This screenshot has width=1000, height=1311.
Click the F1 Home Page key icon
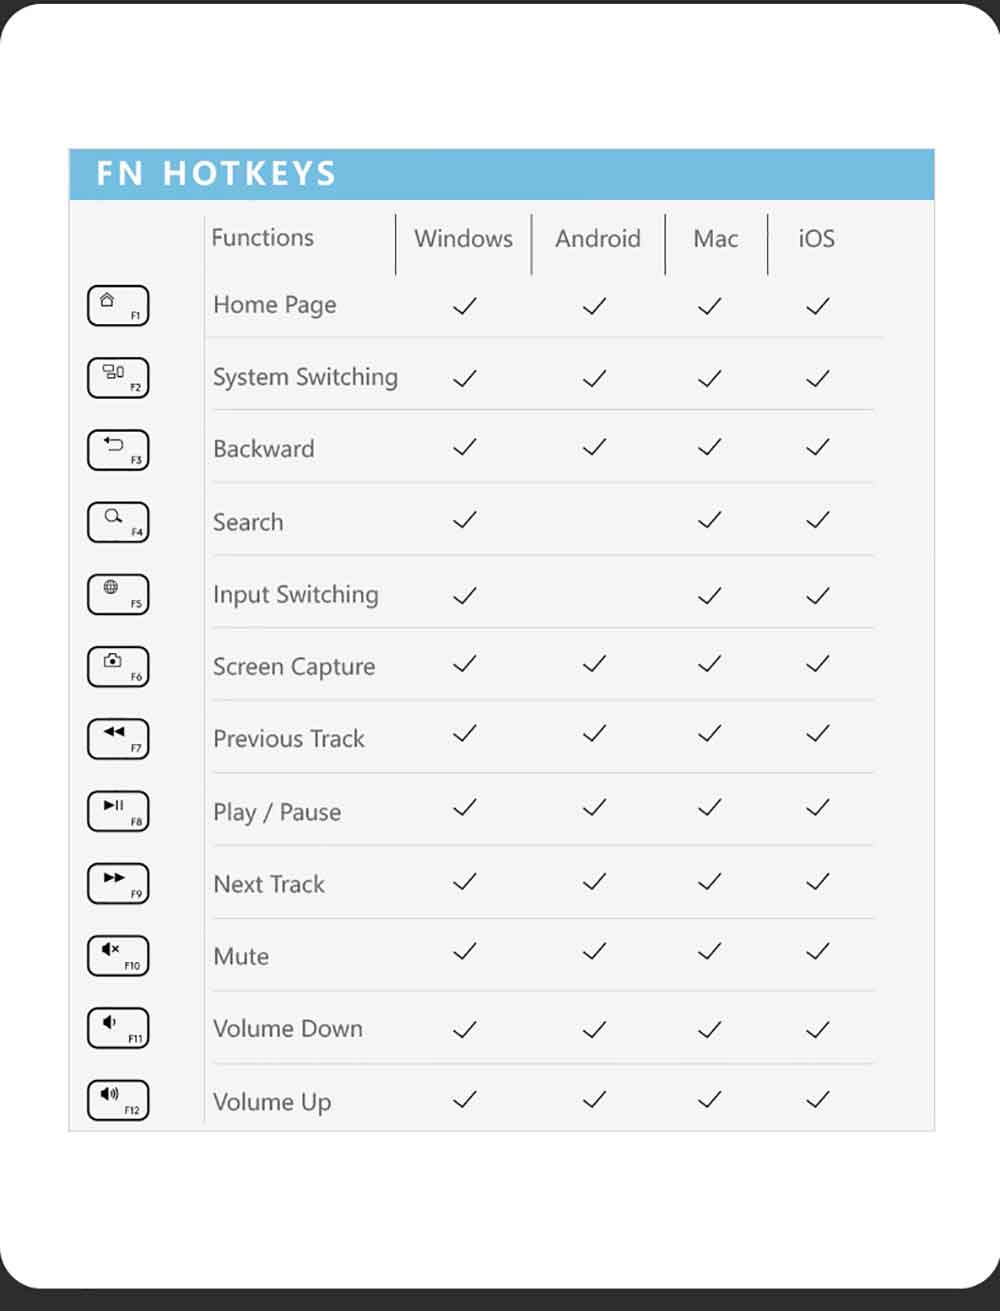[x=118, y=306]
